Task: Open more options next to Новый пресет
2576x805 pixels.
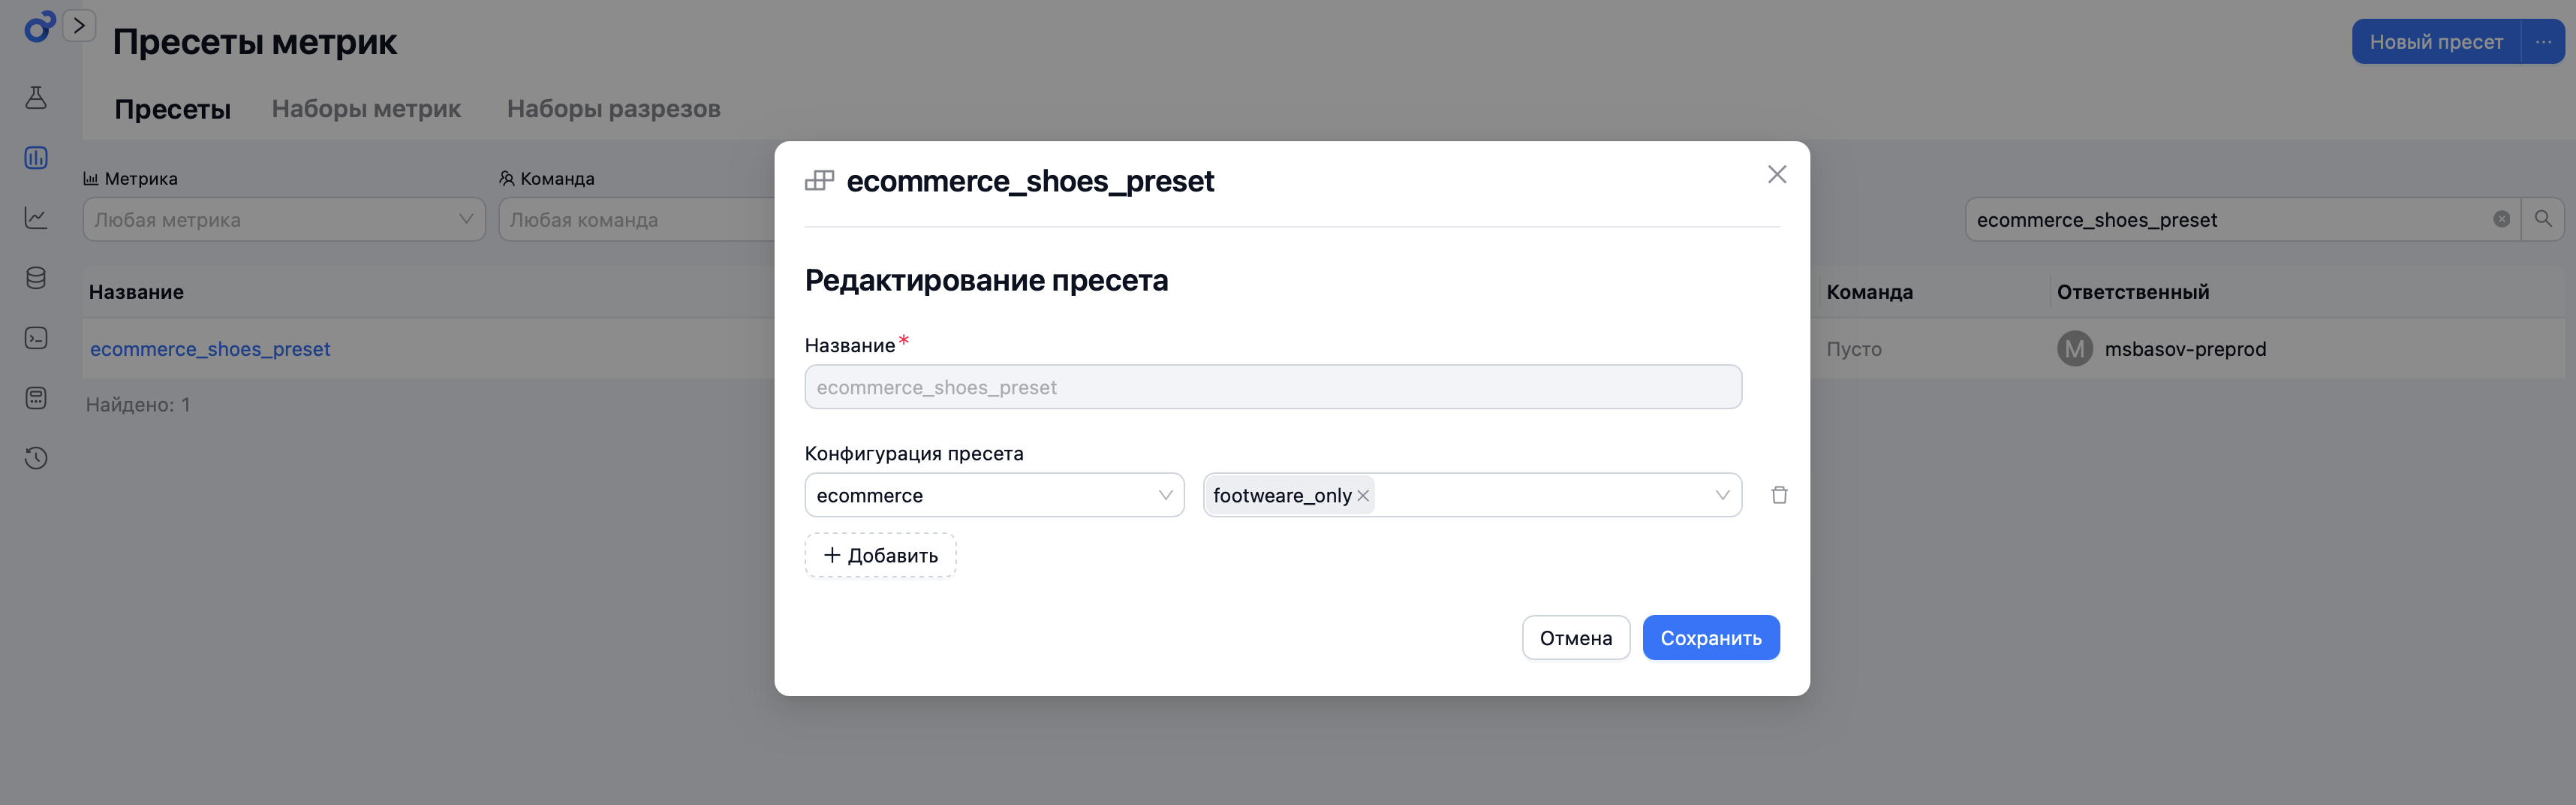Action: (2543, 42)
